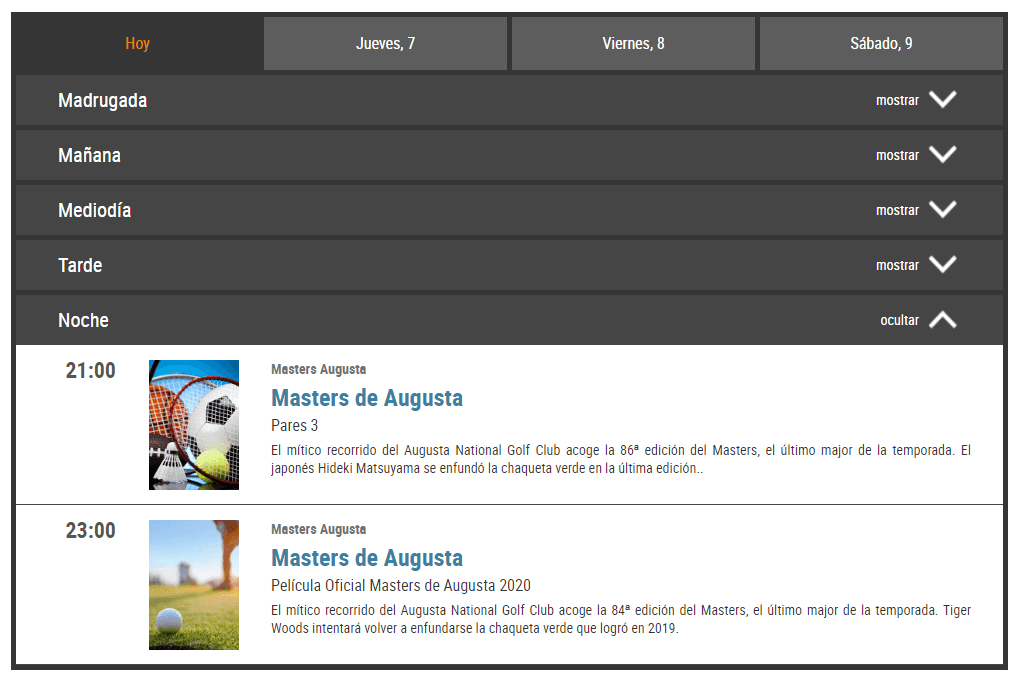This screenshot has width=1018, height=676.
Task: Click the 21:00 time label
Action: (90, 370)
